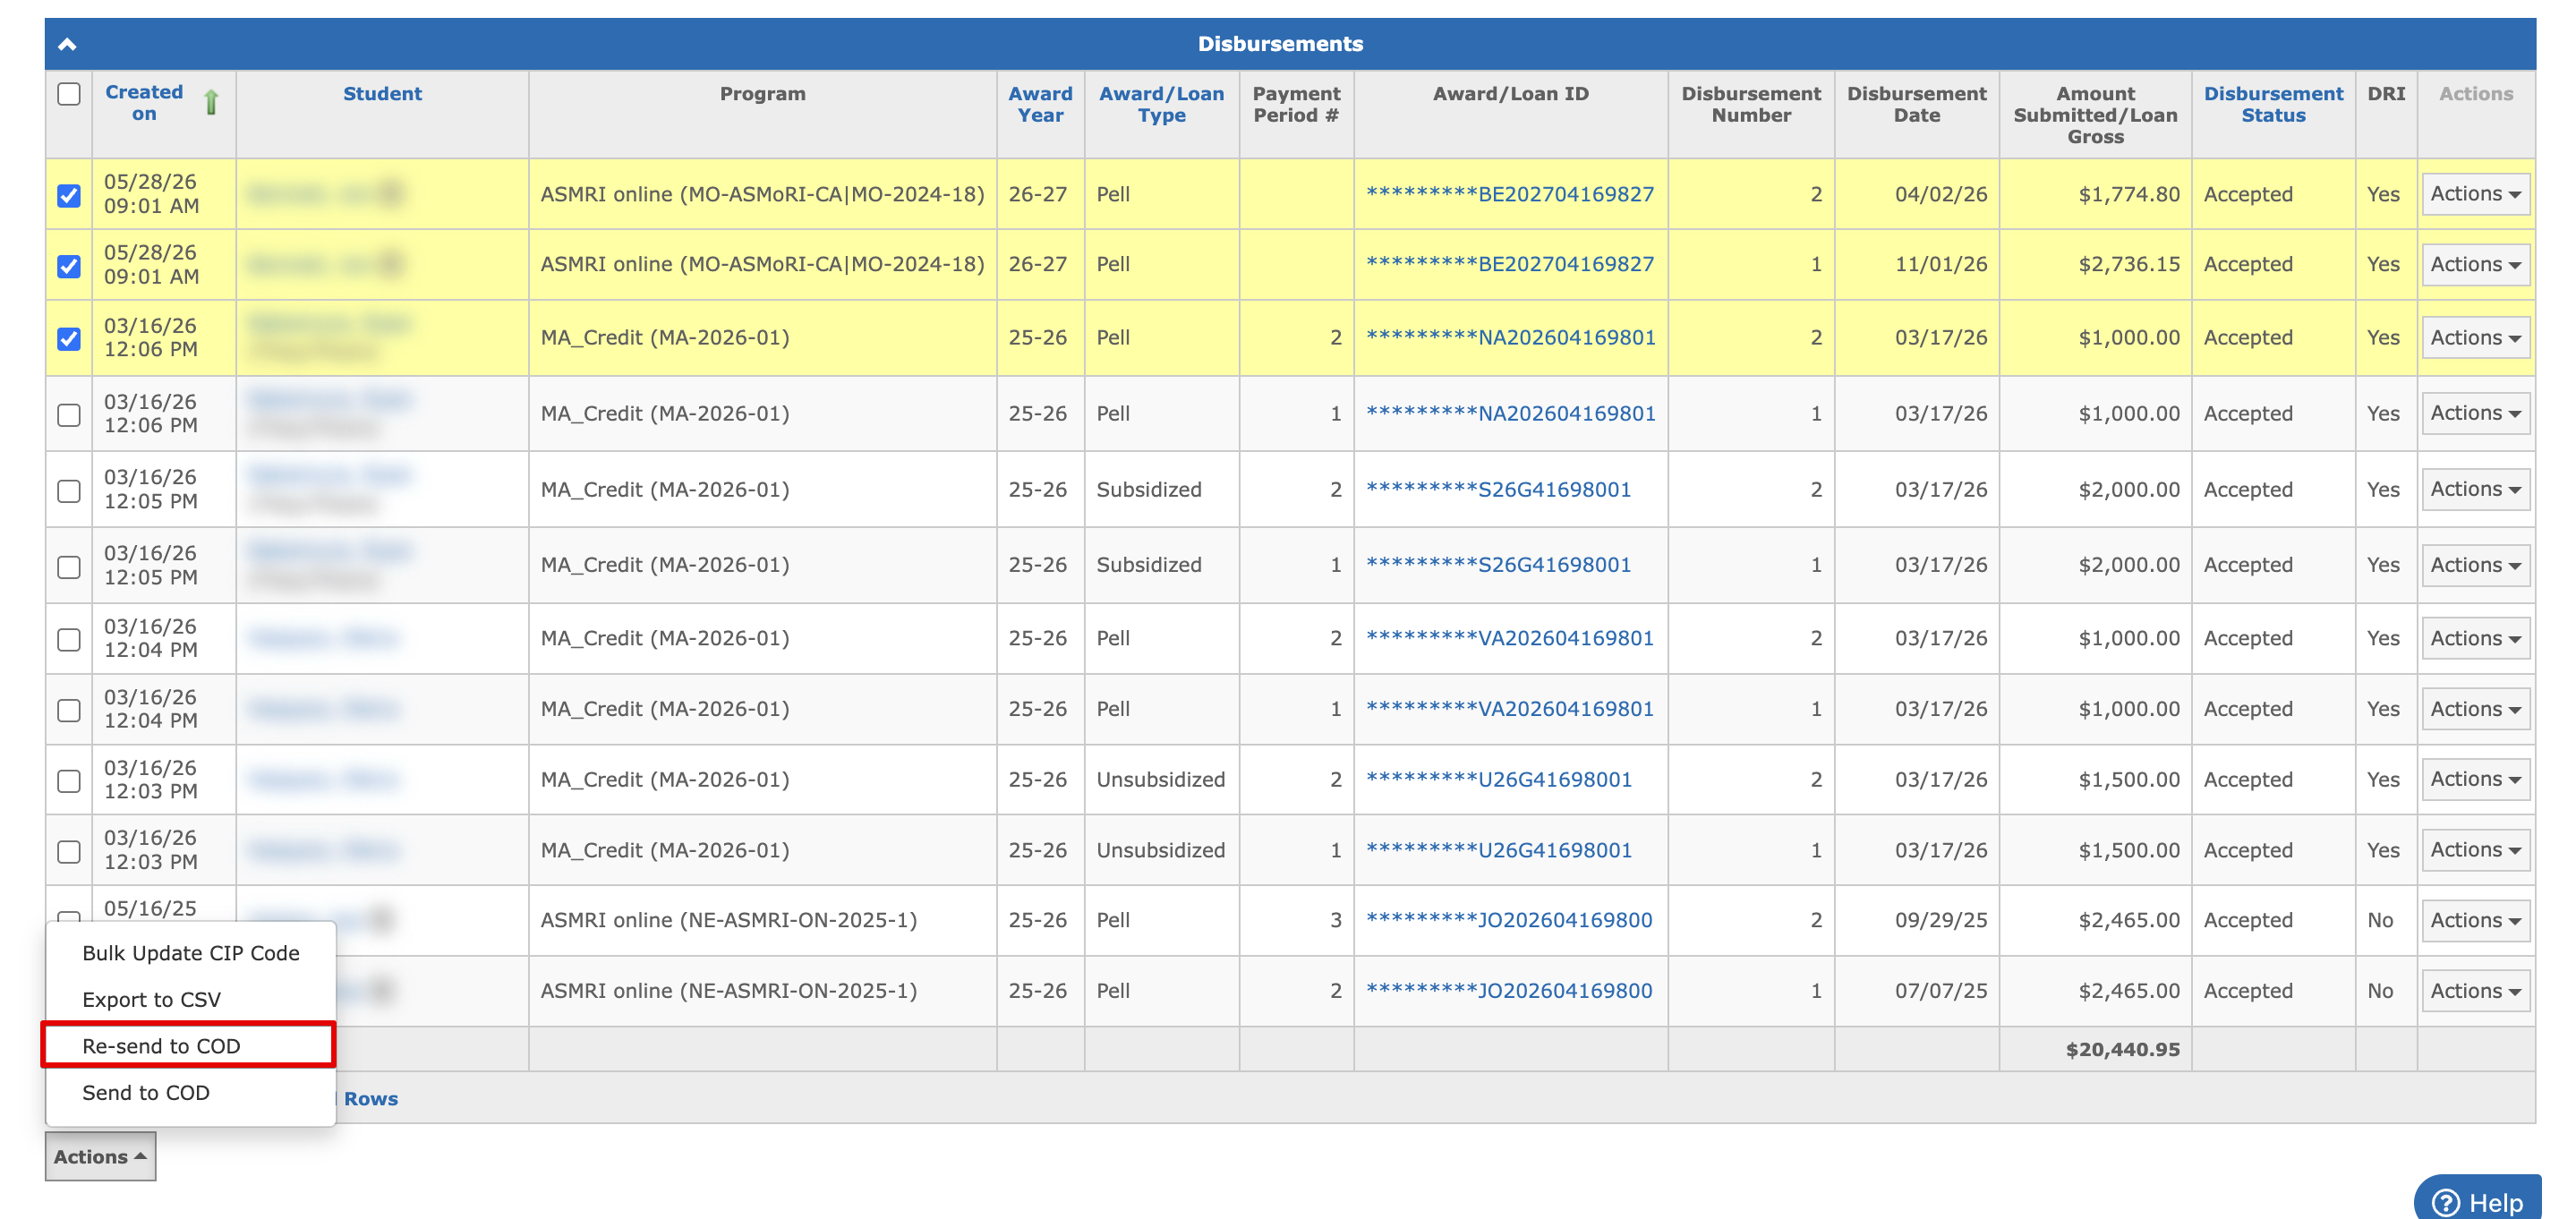Close the bottom bulk Actions menu button

pos(100,1156)
